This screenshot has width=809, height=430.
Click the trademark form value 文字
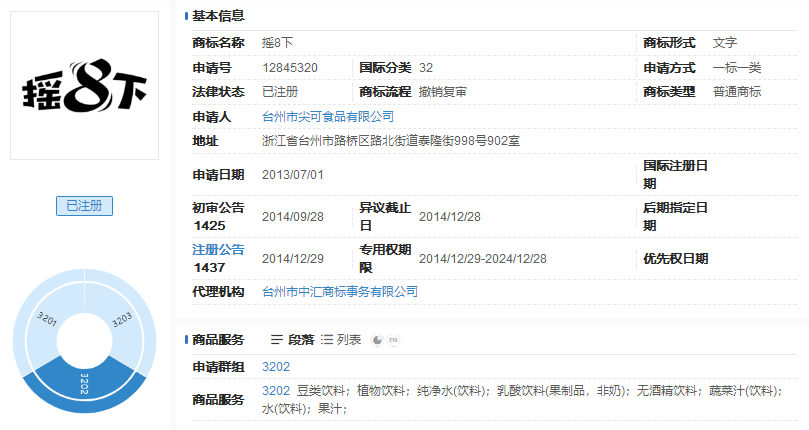click(725, 43)
